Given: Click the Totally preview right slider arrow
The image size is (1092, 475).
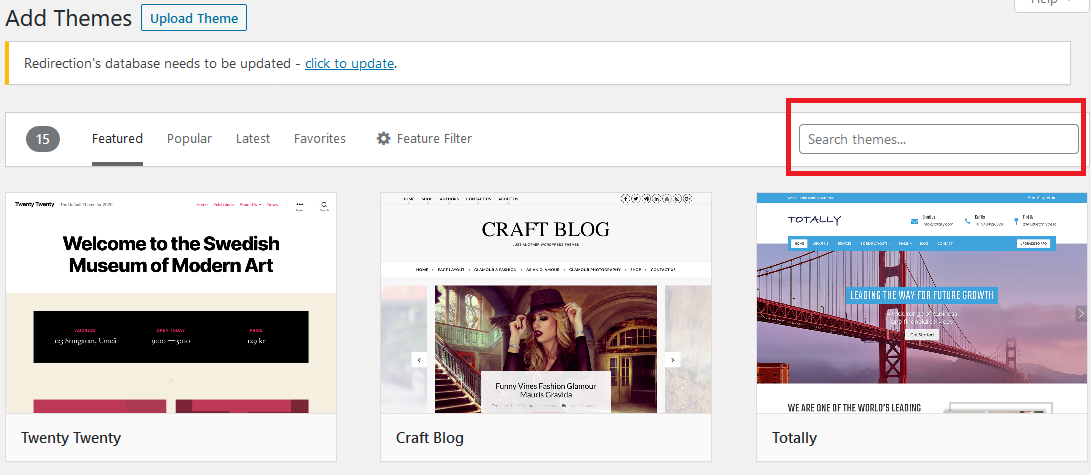Looking at the screenshot, I should [x=1080, y=313].
